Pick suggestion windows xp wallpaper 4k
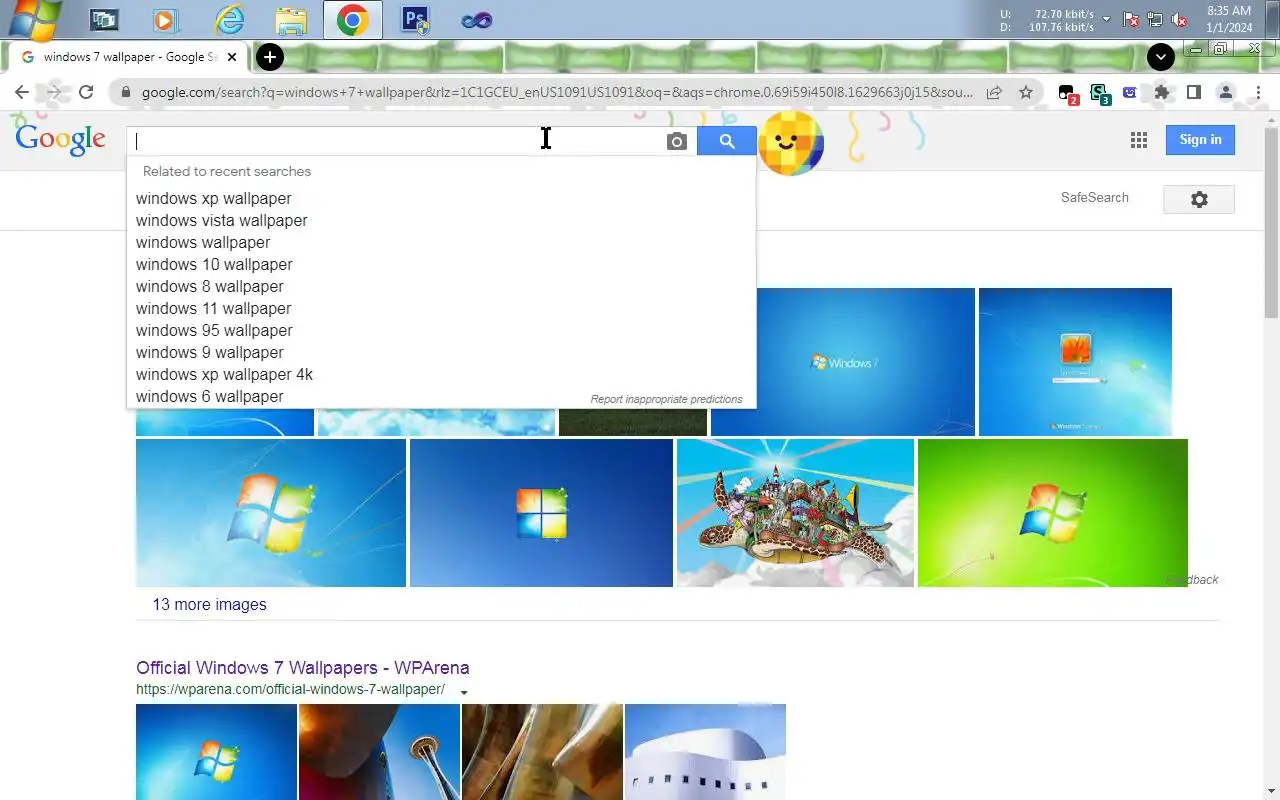 (441, 374)
